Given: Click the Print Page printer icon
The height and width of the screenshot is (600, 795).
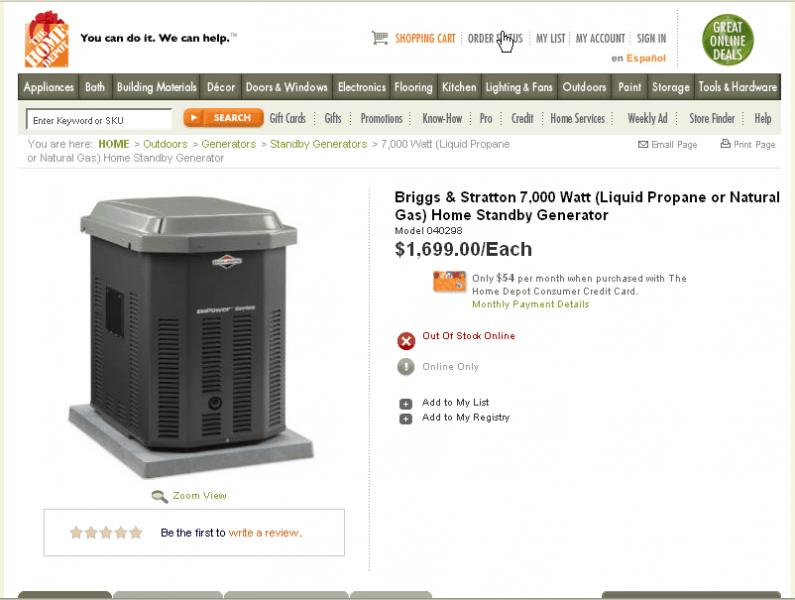Looking at the screenshot, I should [x=726, y=144].
